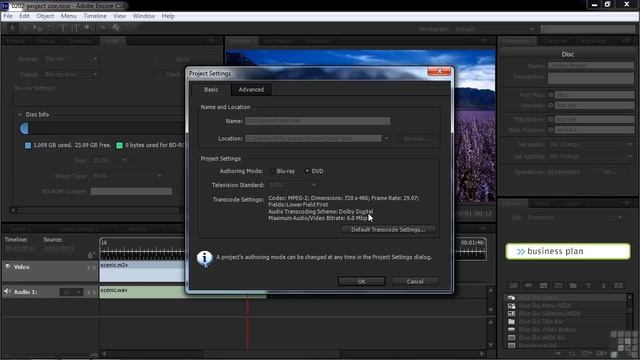
Task: Open the Edit menu
Action: click(x=24, y=16)
